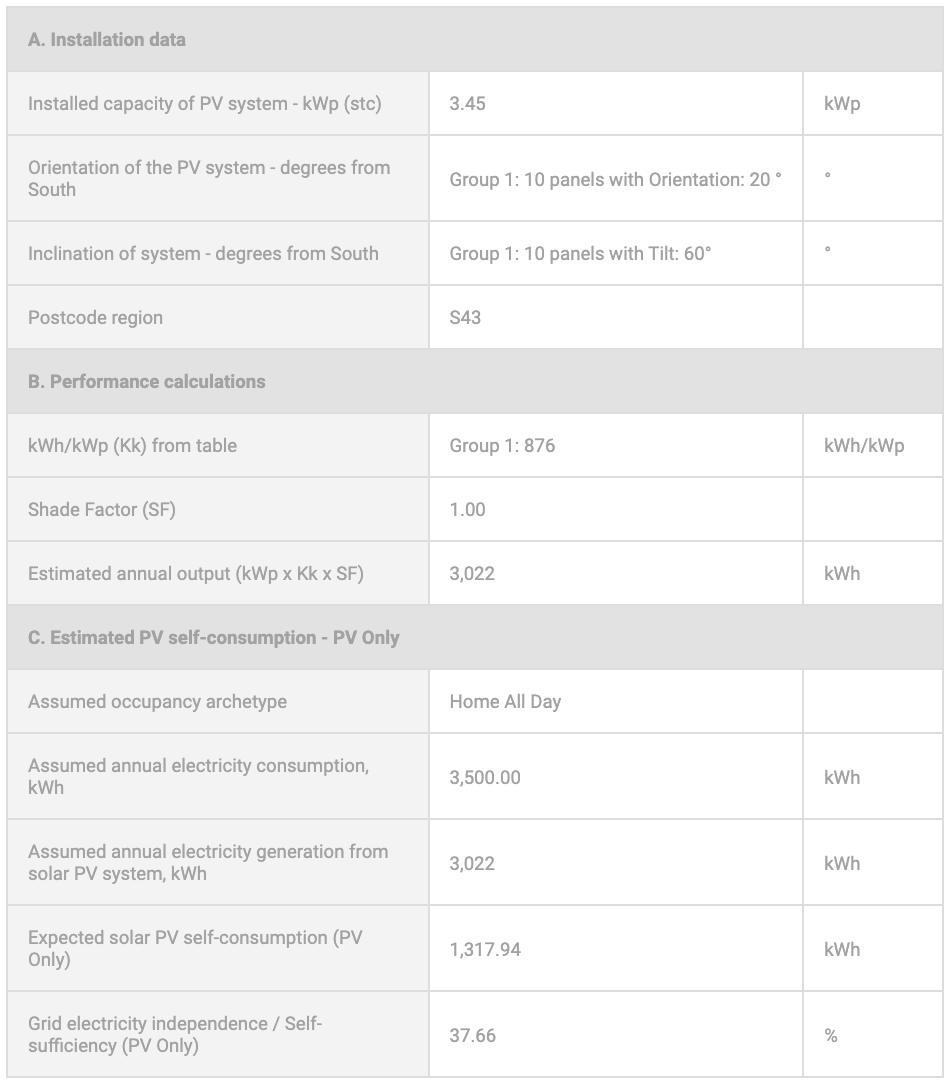This screenshot has height=1086, width=948.
Task: Click the 'C. Estimated PV self-consumption' section header
Action: point(214,638)
